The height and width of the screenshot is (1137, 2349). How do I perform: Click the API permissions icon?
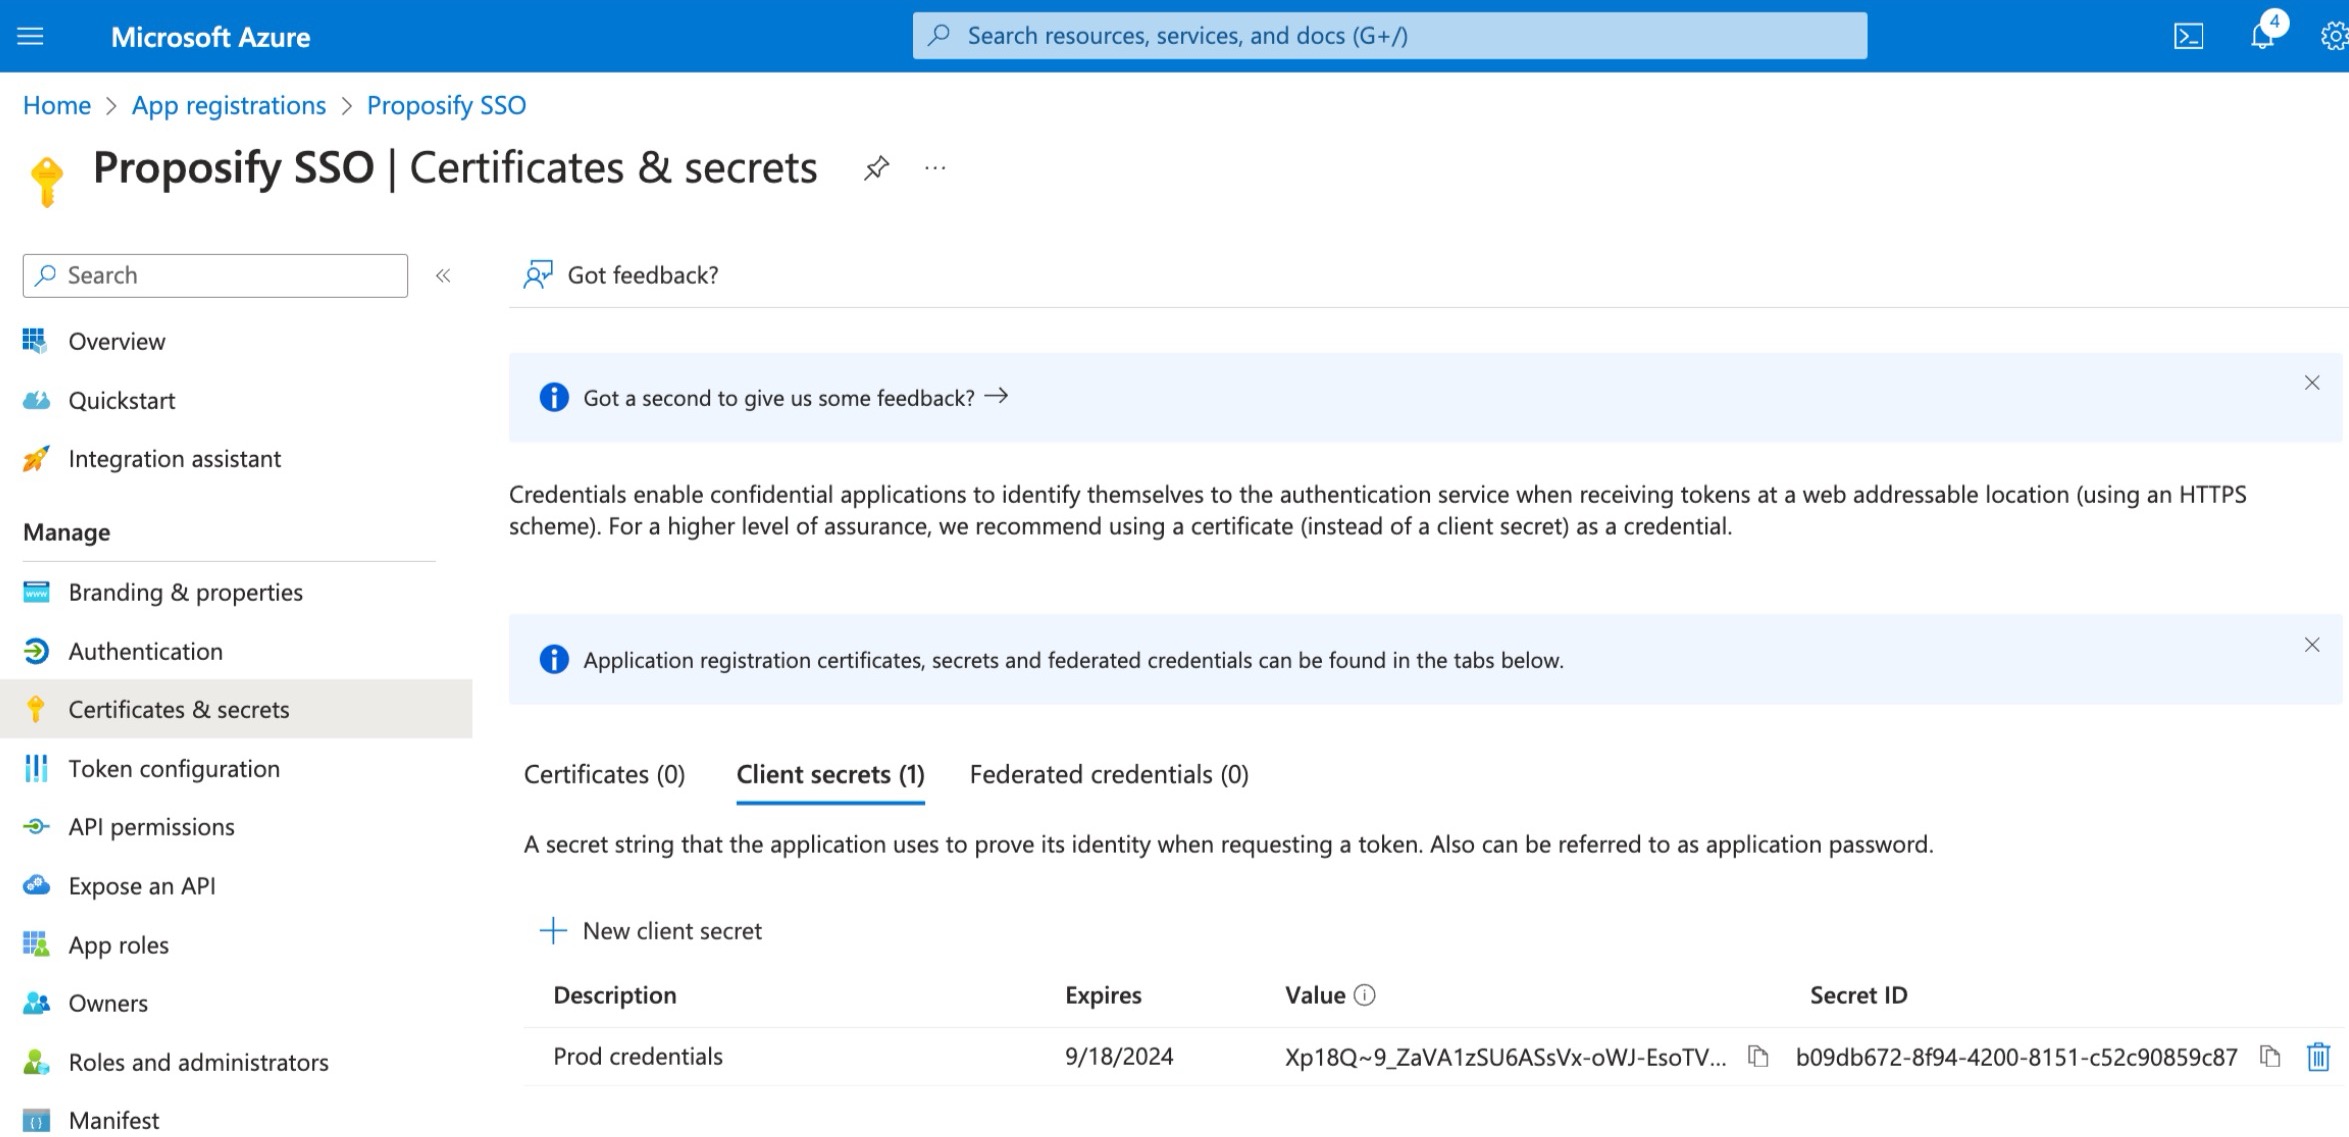[35, 827]
